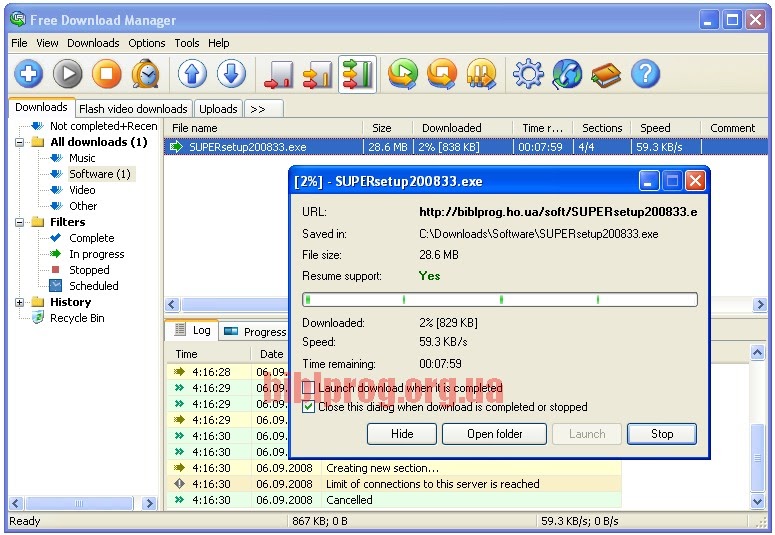This screenshot has width=775, height=535.
Task: Sort by the Downloaded column header
Action: 462,128
